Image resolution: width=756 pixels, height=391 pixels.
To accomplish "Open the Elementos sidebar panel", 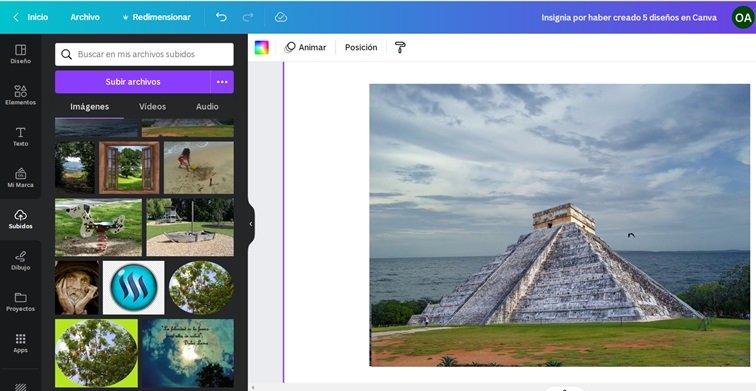I will pos(20,95).
